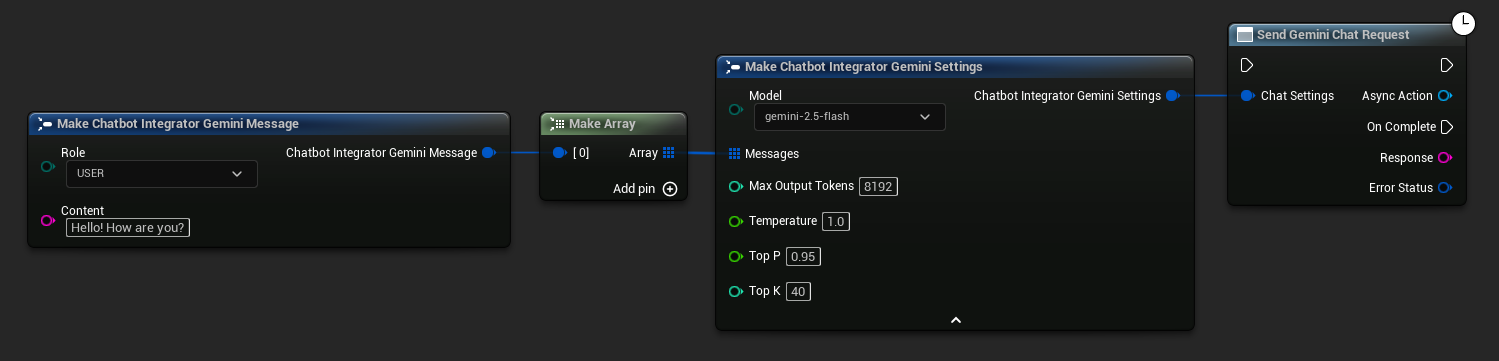Click the Error Status output pin
The width and height of the screenshot is (1499, 361).
1444,187
